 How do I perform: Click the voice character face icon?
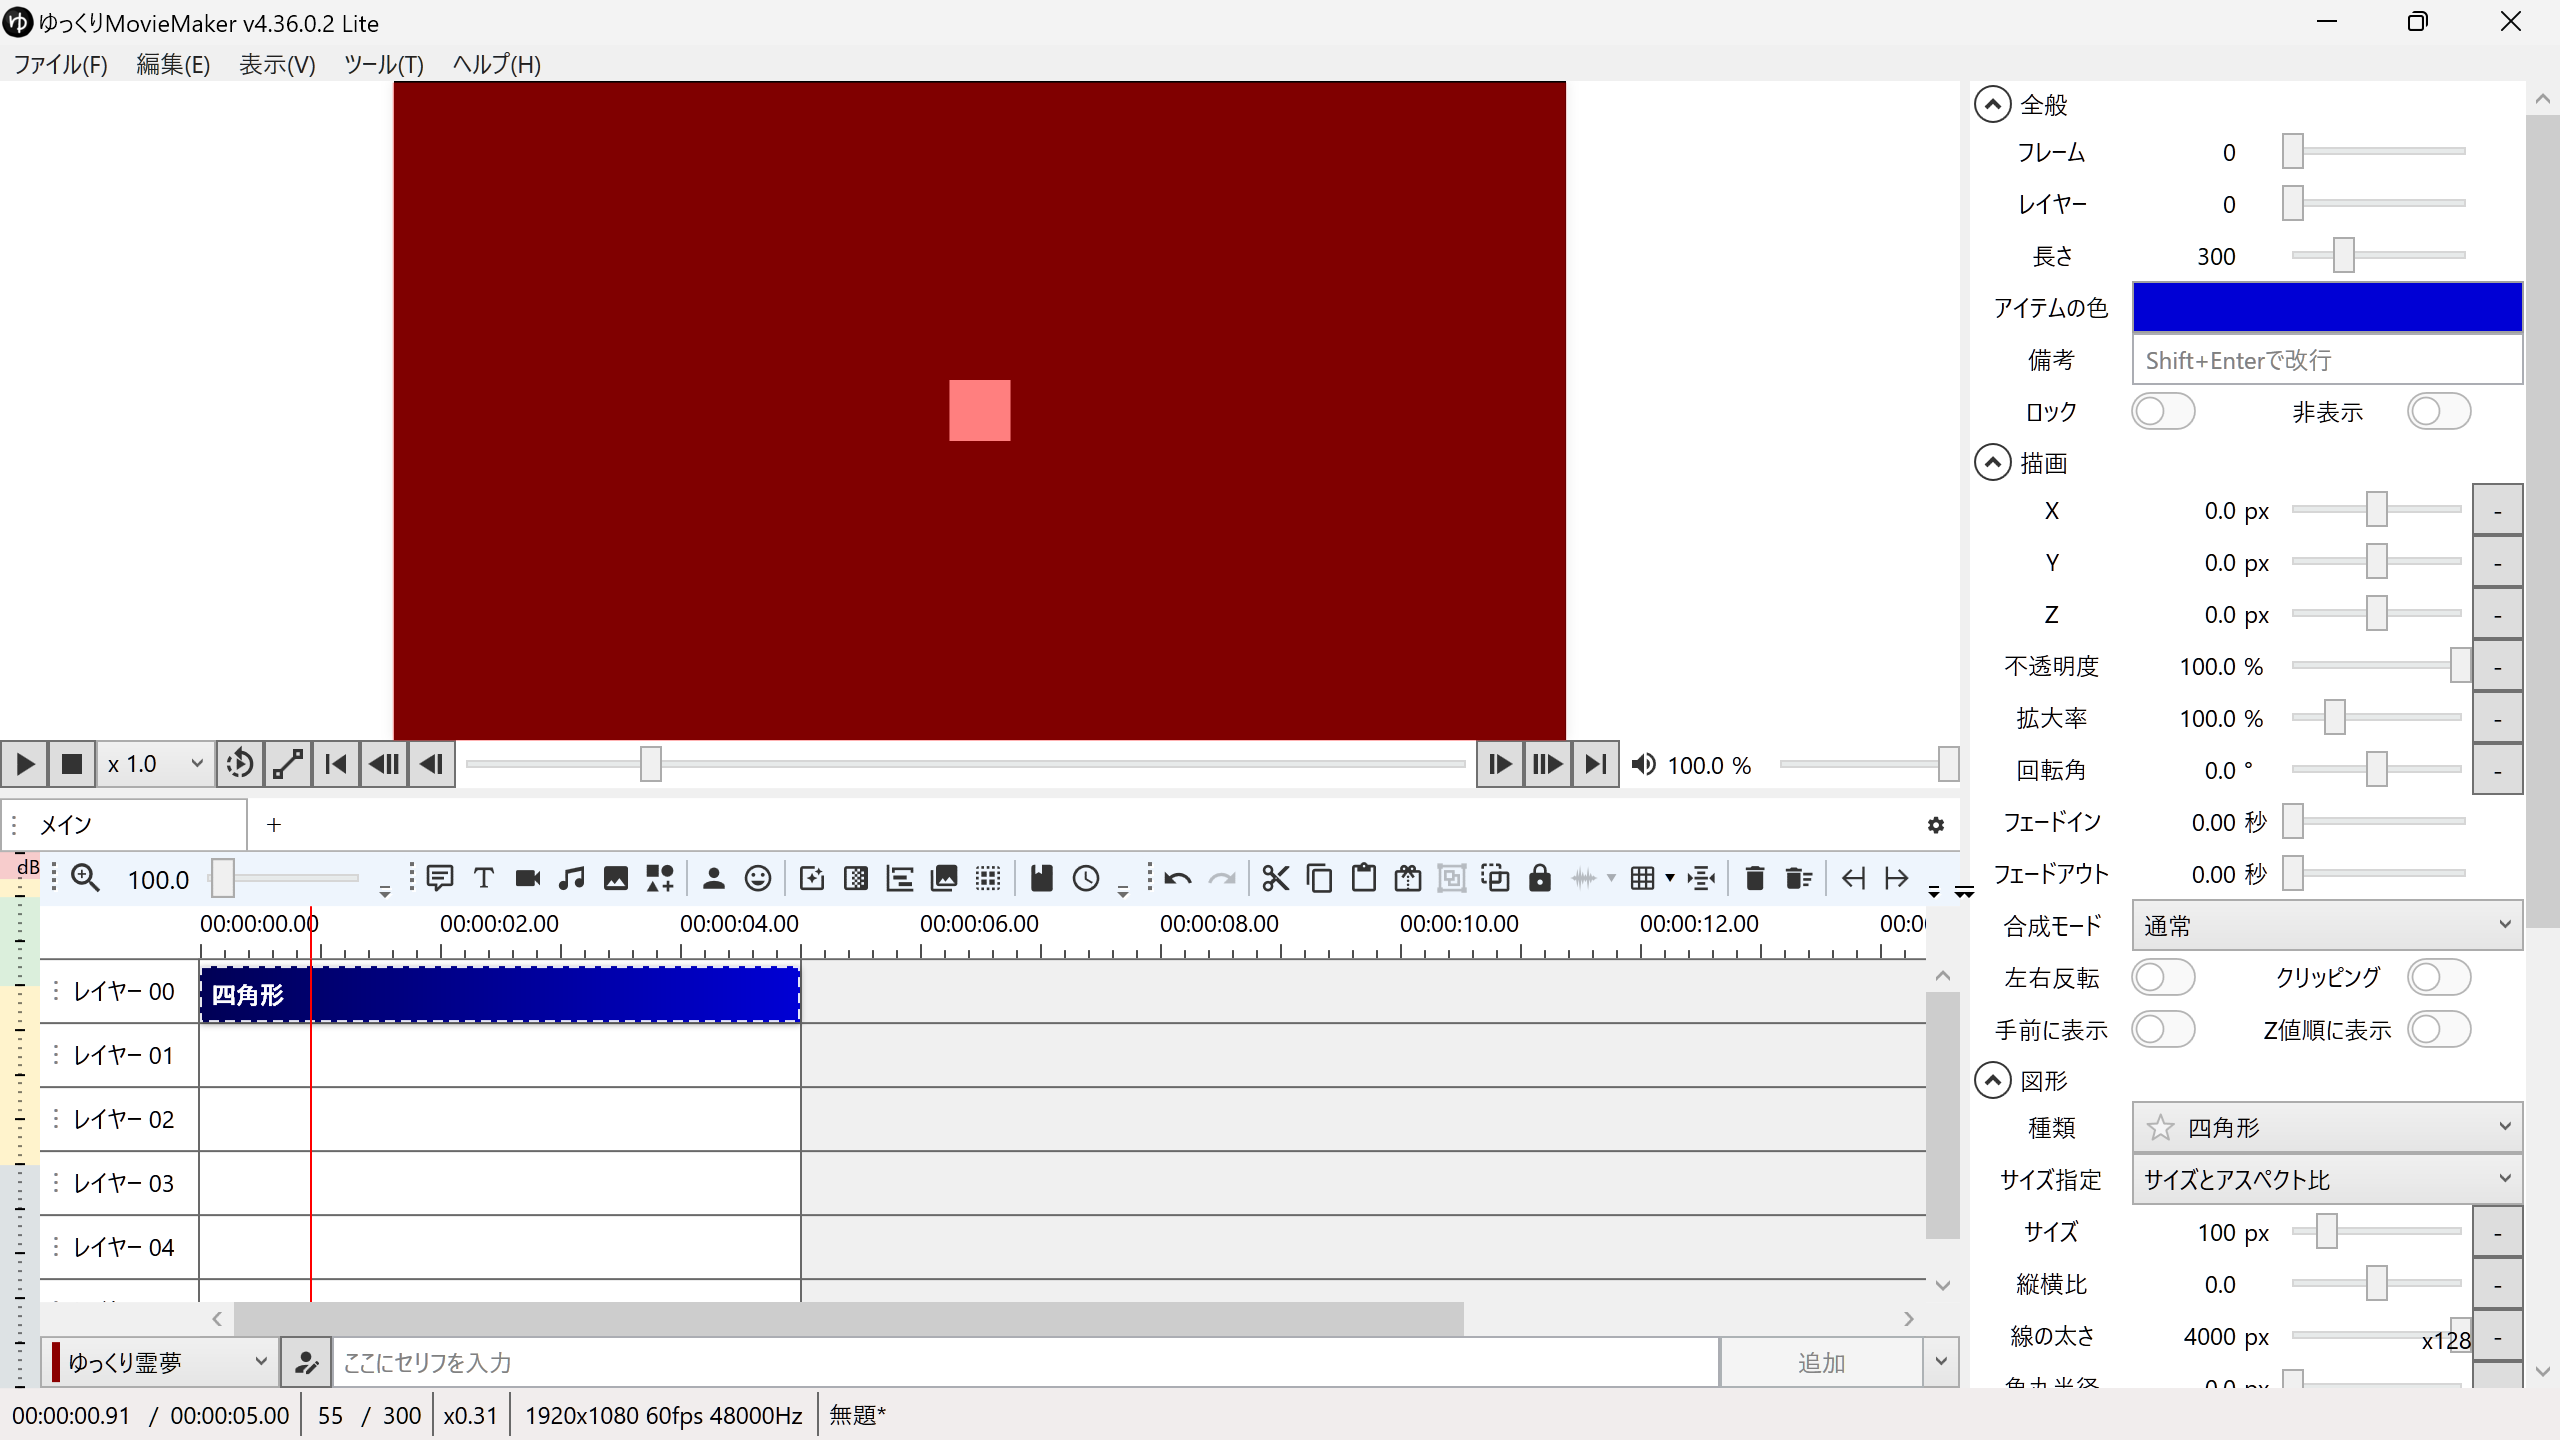click(758, 879)
